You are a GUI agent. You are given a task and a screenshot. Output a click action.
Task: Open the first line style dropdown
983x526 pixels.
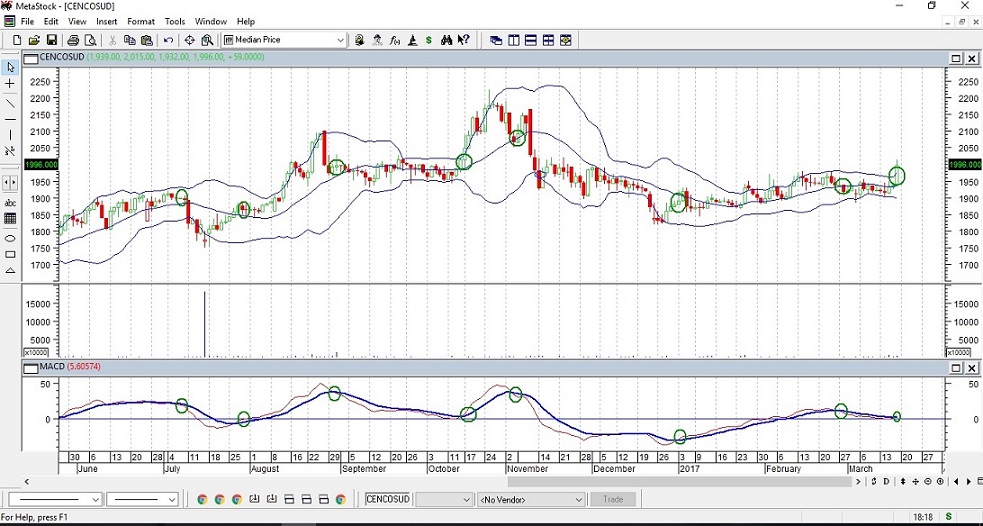click(96, 500)
